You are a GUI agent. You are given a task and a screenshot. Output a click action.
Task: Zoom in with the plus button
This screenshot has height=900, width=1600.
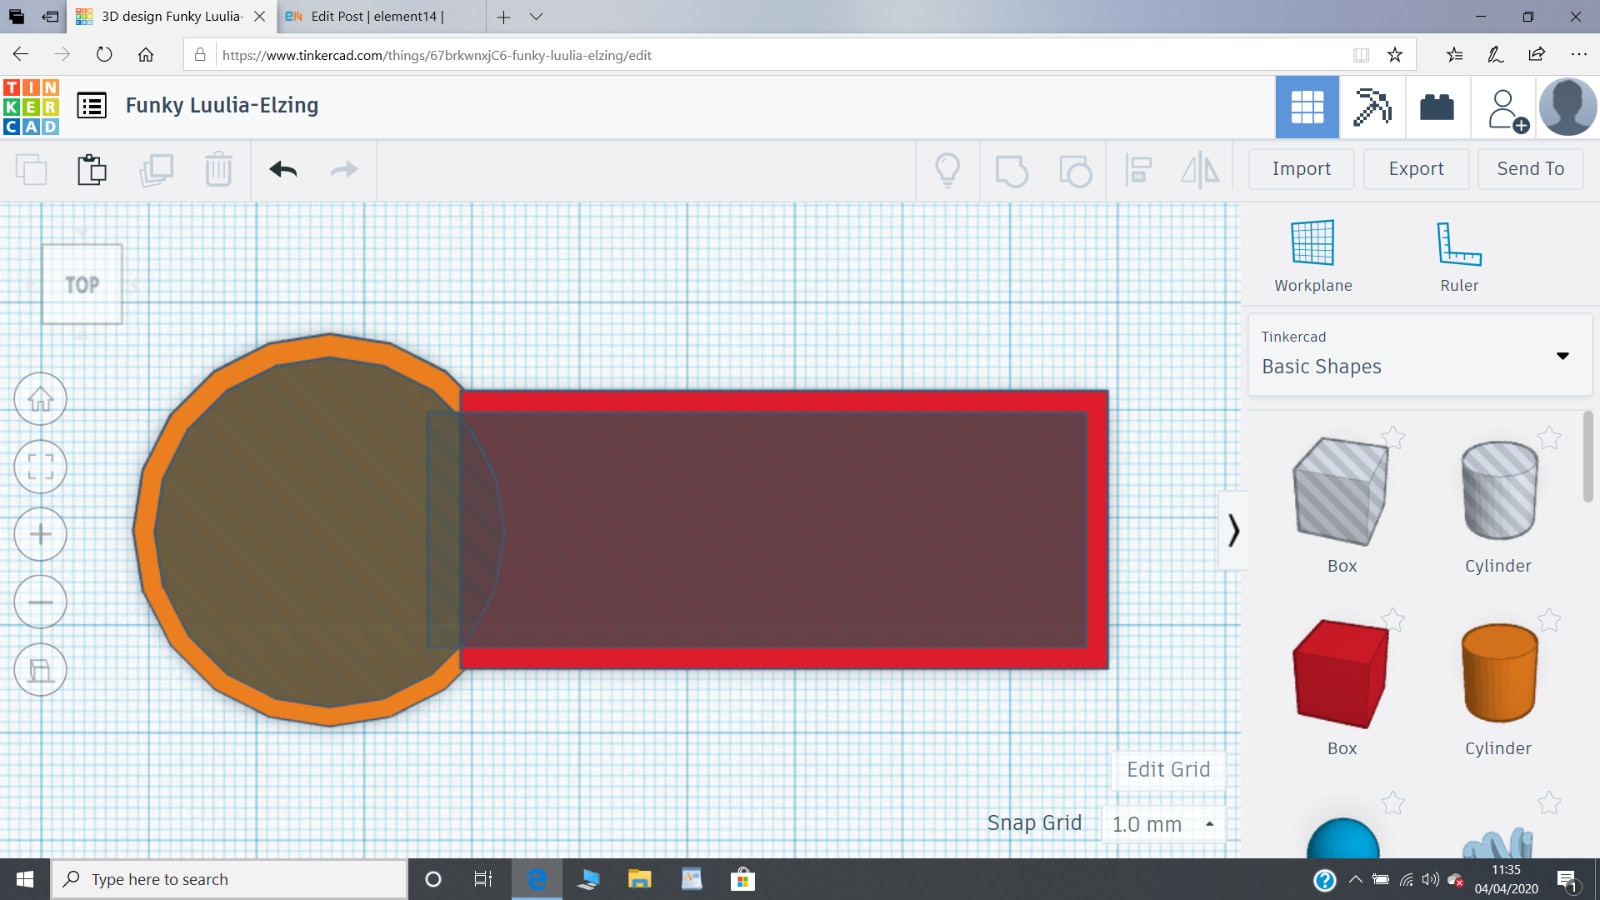click(x=40, y=534)
